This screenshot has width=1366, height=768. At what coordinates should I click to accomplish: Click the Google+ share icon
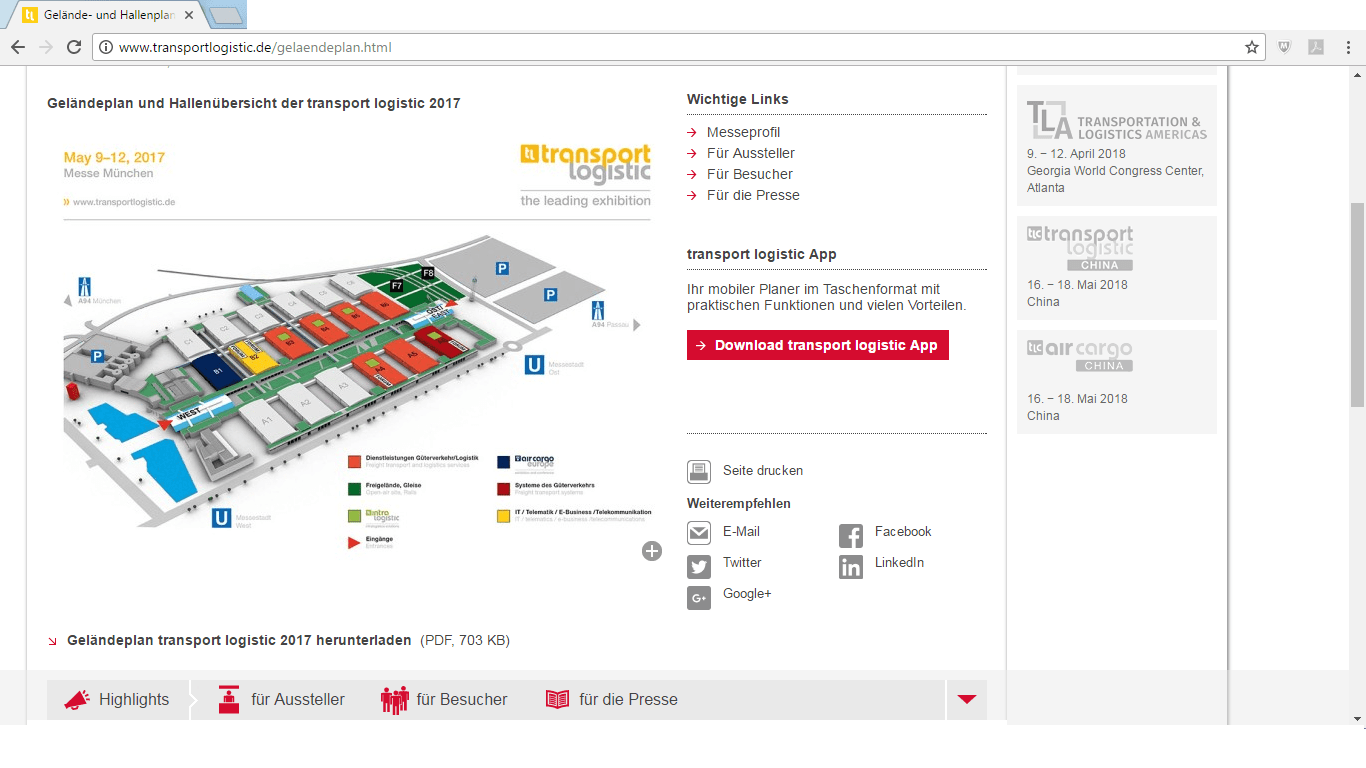click(x=699, y=598)
